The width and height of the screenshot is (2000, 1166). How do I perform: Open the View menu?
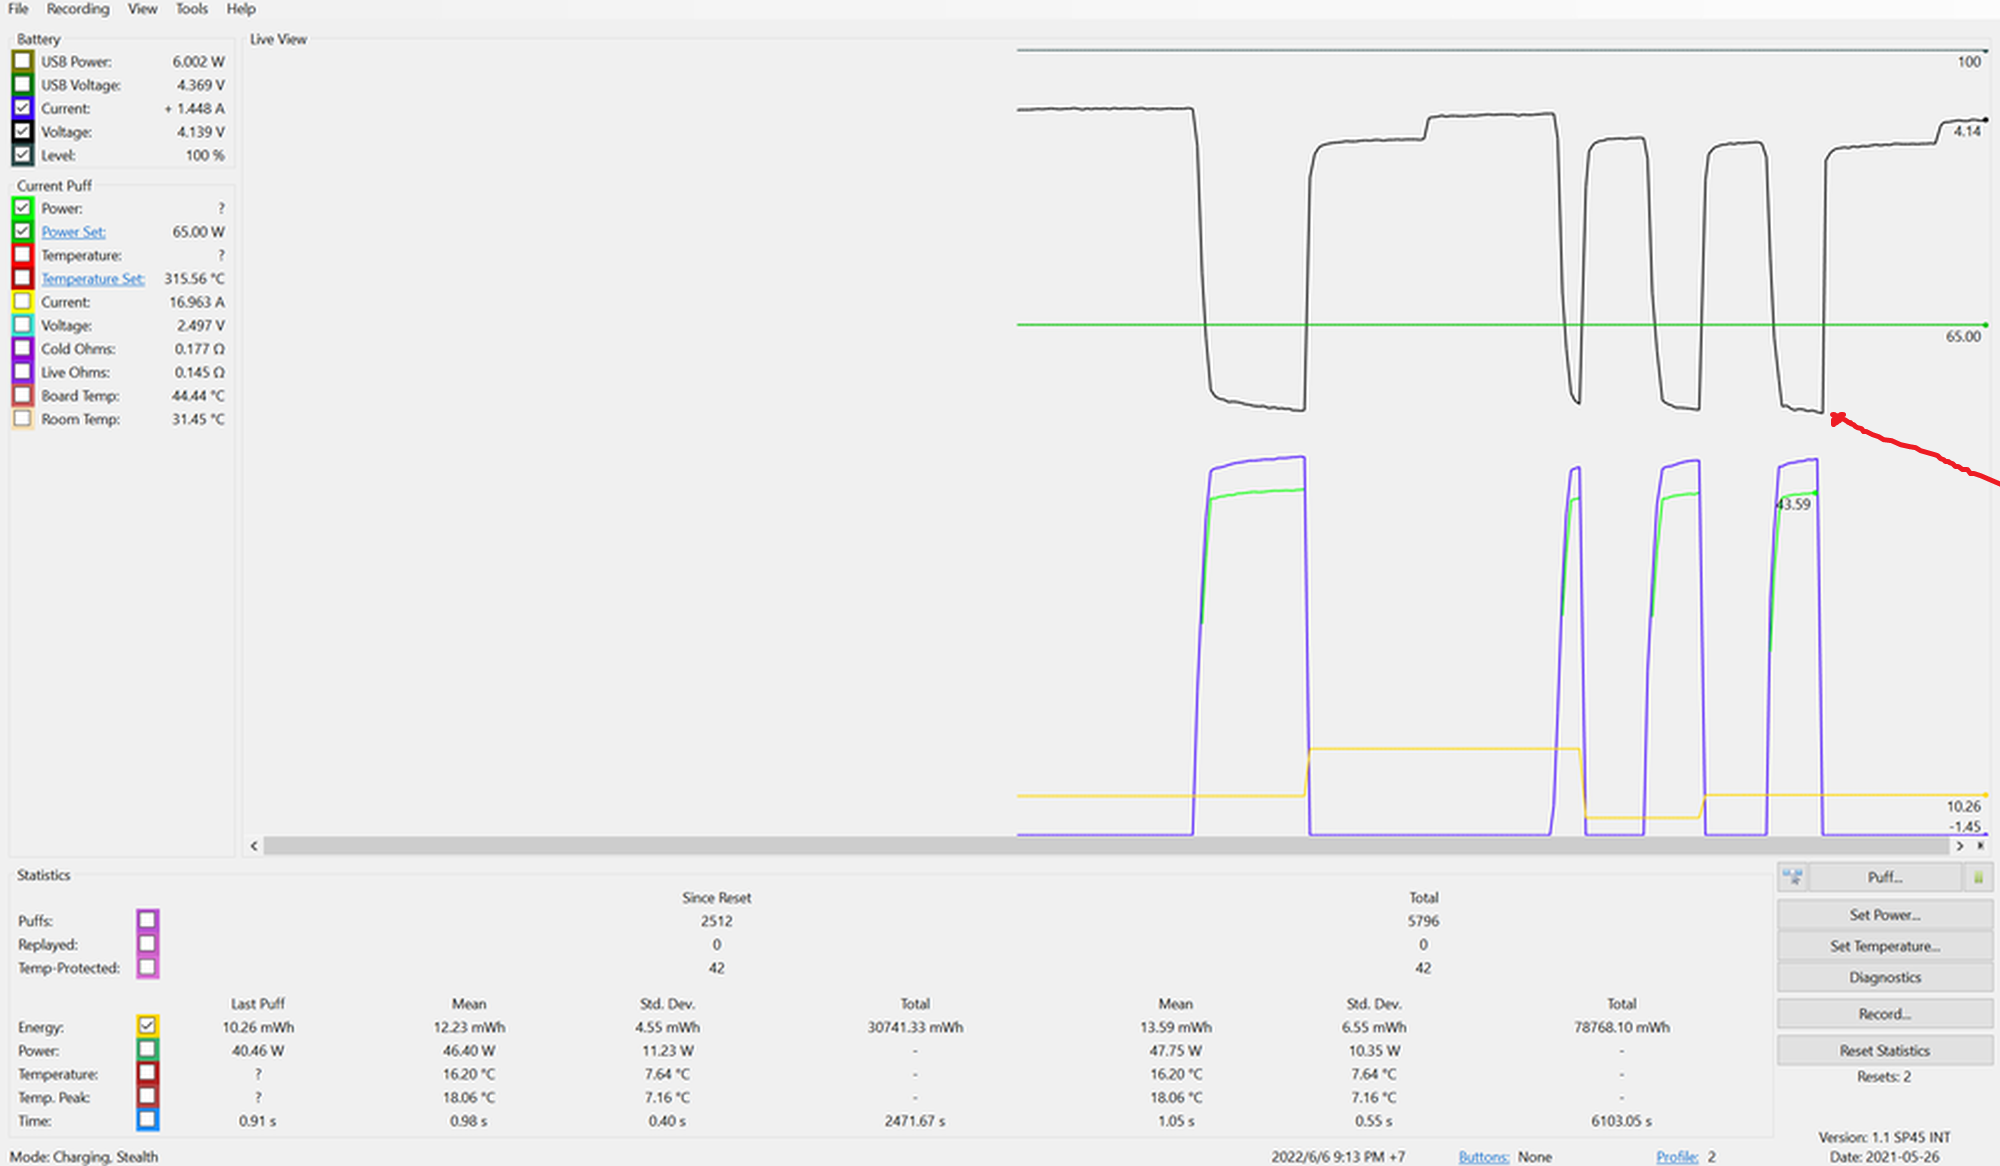142,9
